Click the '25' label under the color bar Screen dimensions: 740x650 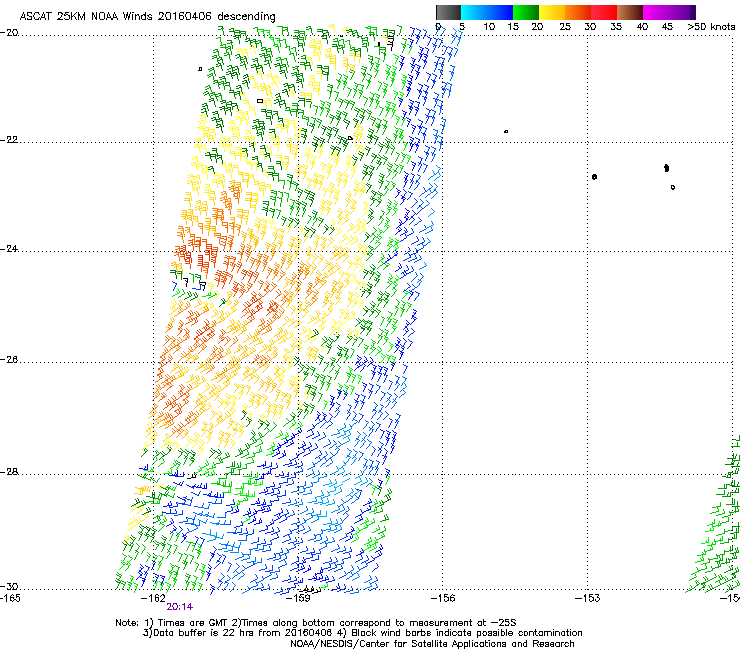point(565,27)
